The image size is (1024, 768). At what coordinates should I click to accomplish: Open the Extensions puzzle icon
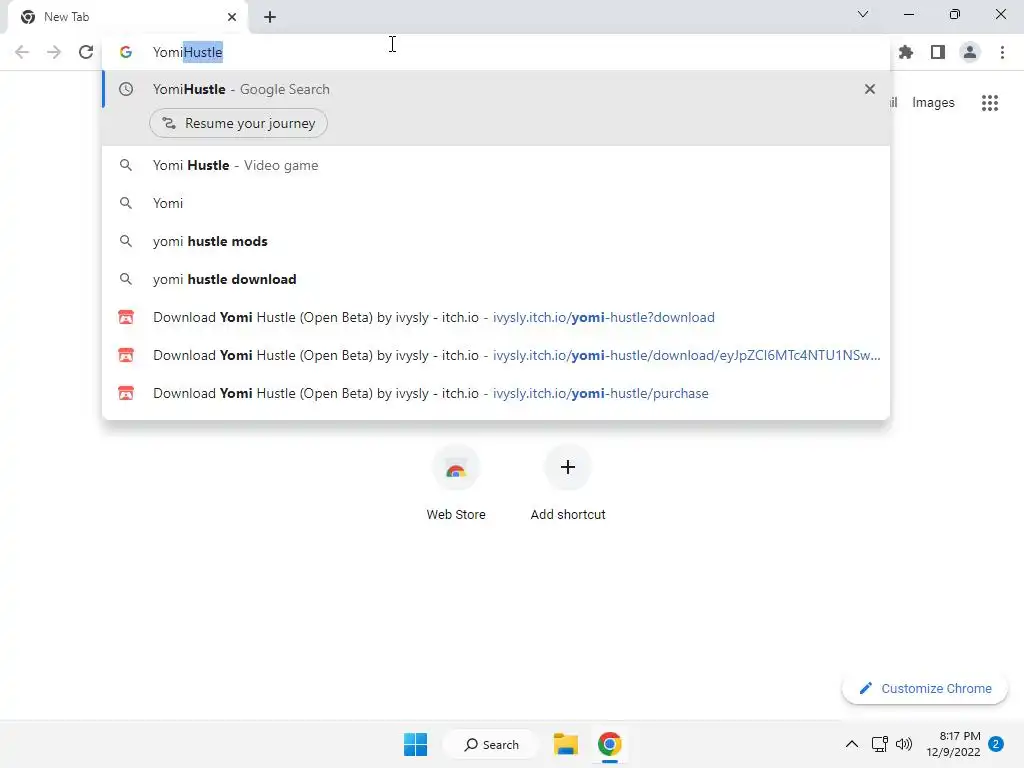906,52
